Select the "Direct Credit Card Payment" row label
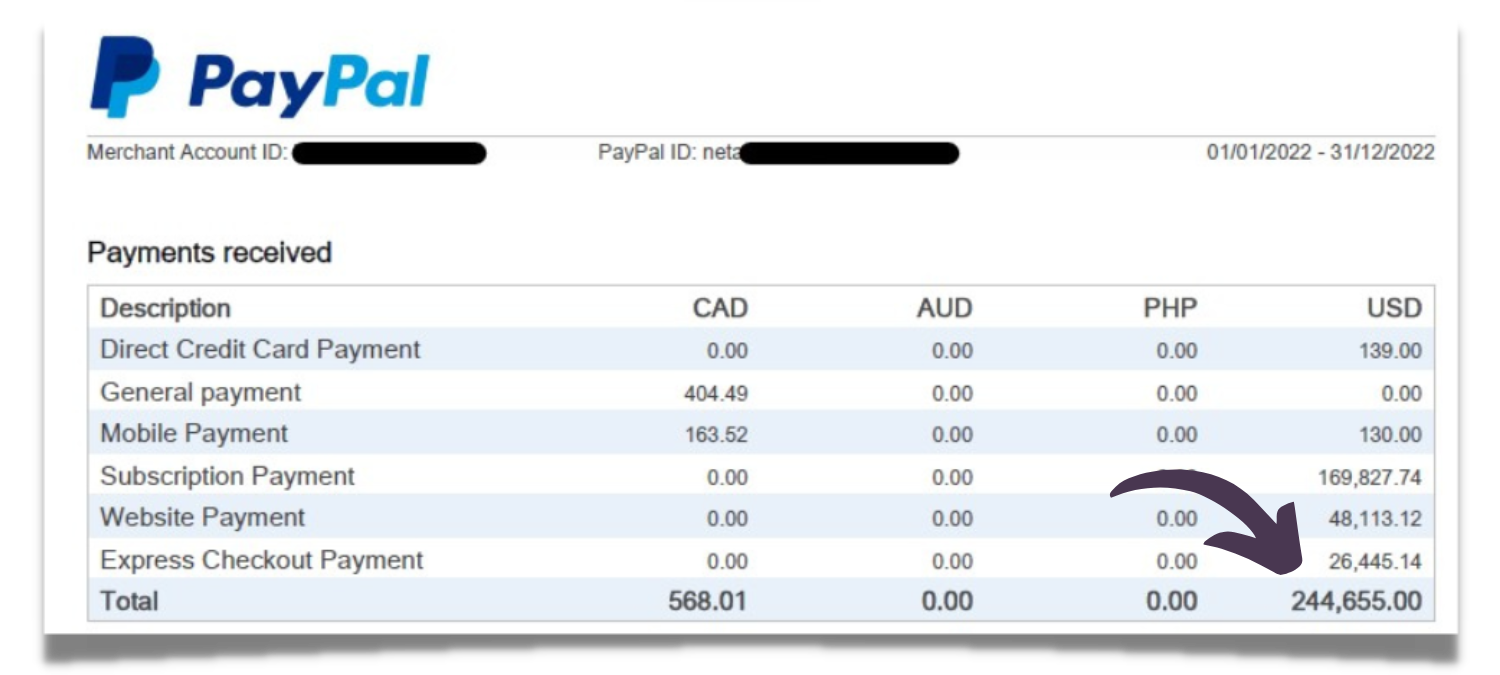The image size is (1500, 675). pos(261,350)
